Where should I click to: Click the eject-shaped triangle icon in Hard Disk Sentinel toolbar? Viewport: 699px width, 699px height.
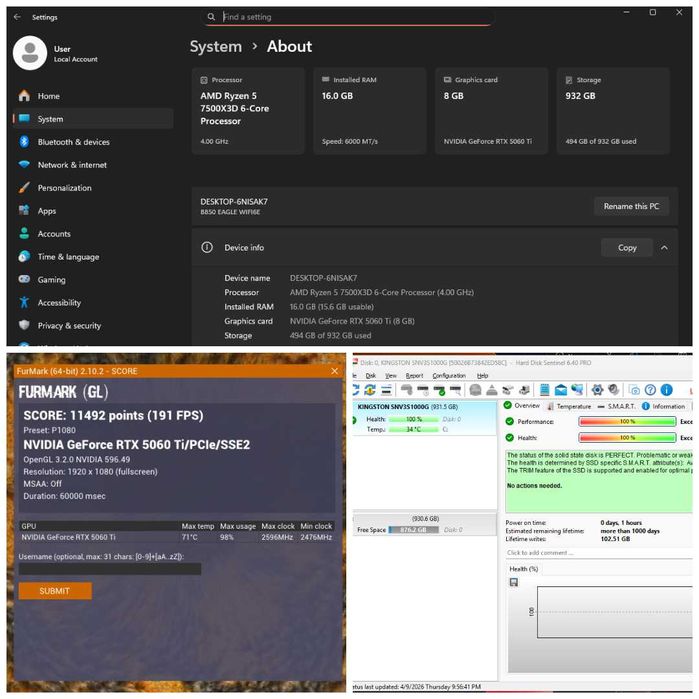tap(492, 390)
